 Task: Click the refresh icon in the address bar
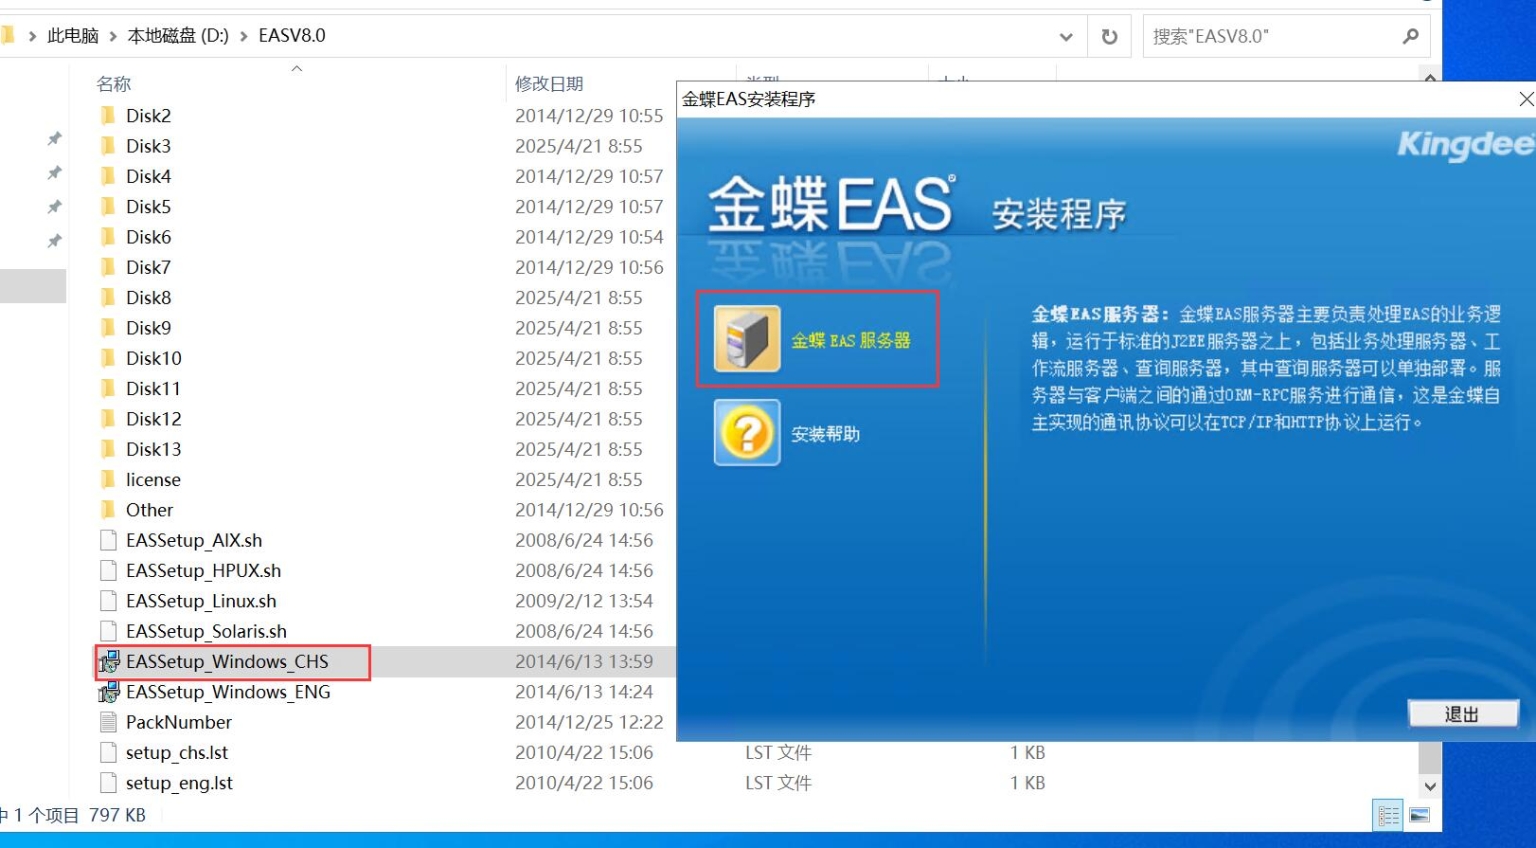tap(1109, 37)
